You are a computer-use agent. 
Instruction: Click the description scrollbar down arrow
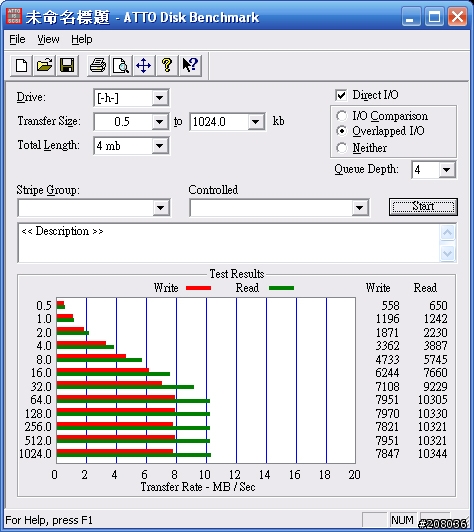[x=448, y=253]
